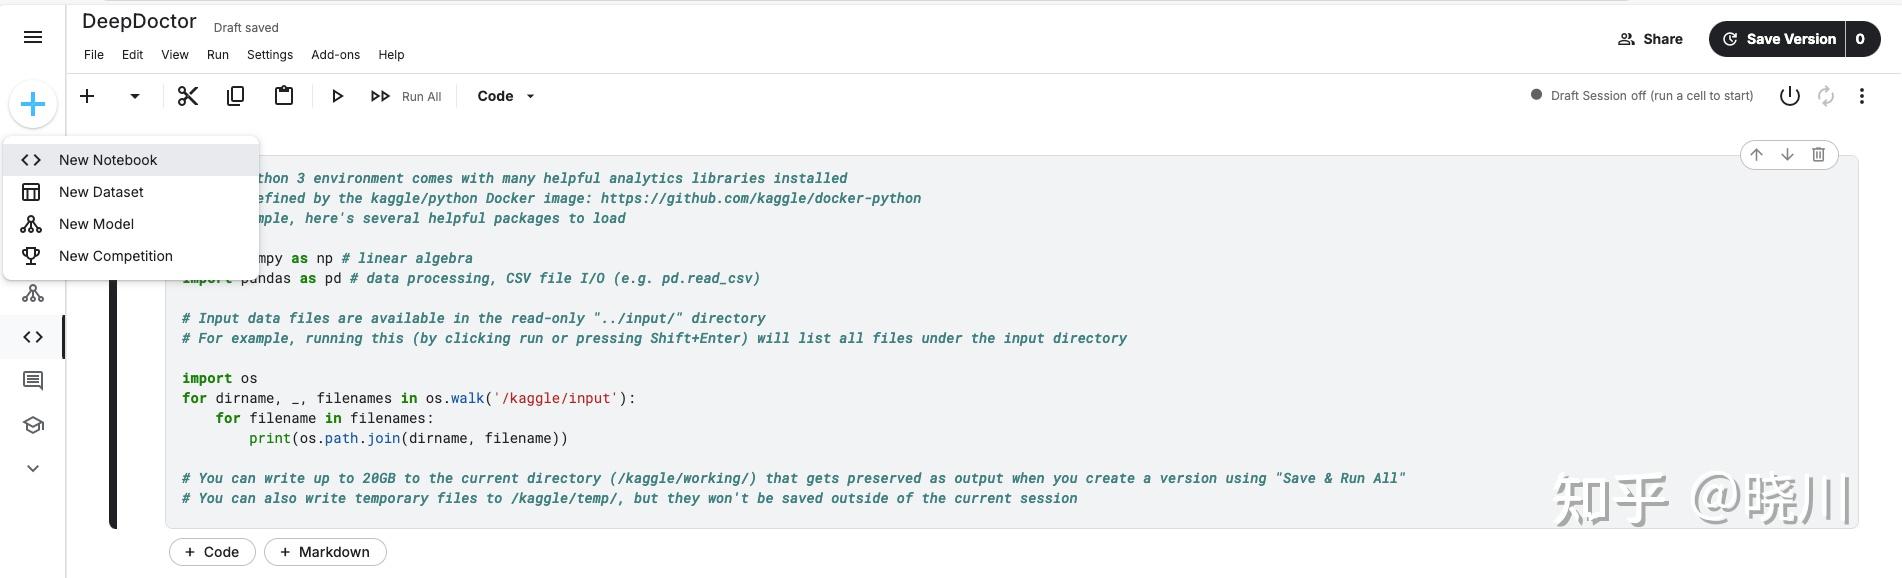Select the Cut cell scissors icon
Screen dimensions: 1902x578
187,95
